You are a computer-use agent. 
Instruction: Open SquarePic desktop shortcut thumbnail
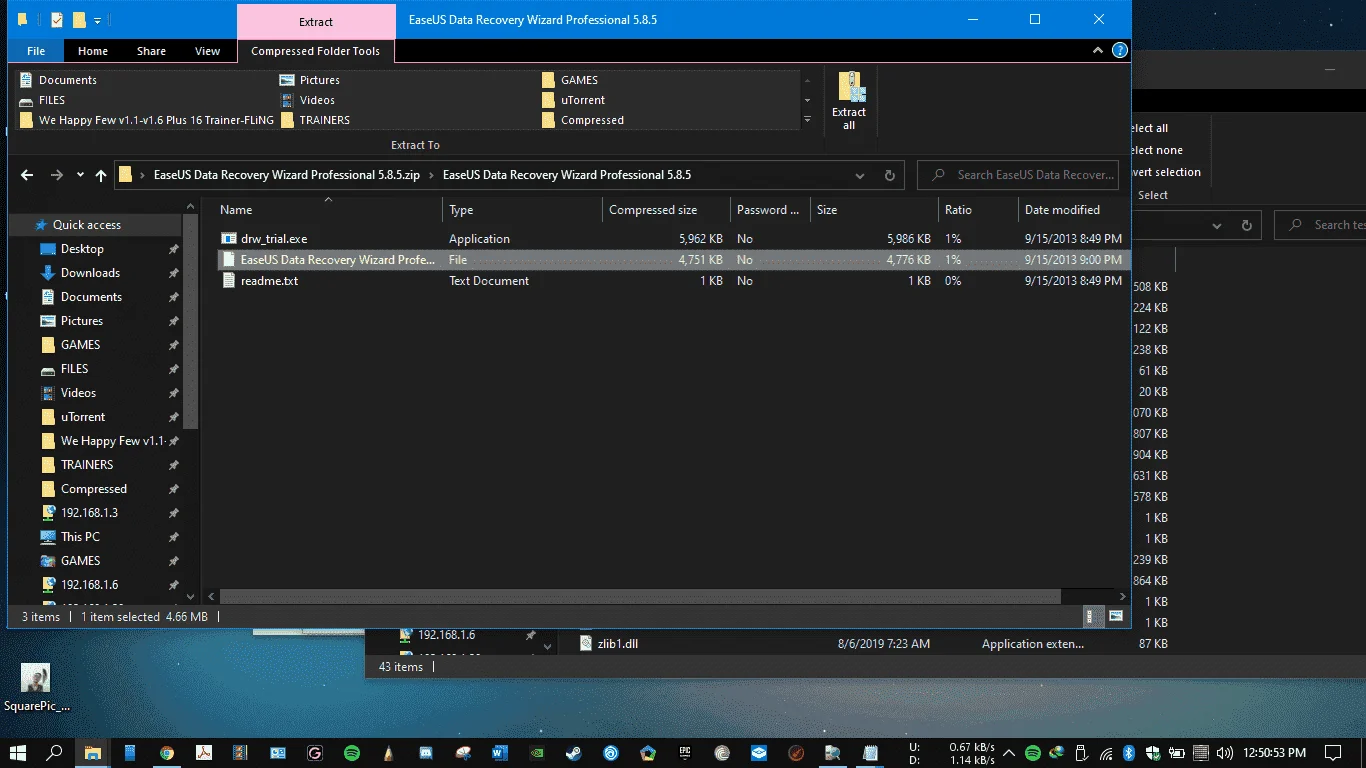36,678
